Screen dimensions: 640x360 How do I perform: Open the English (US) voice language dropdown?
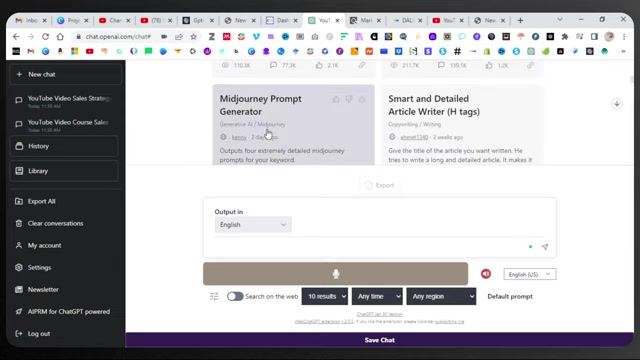coord(530,274)
